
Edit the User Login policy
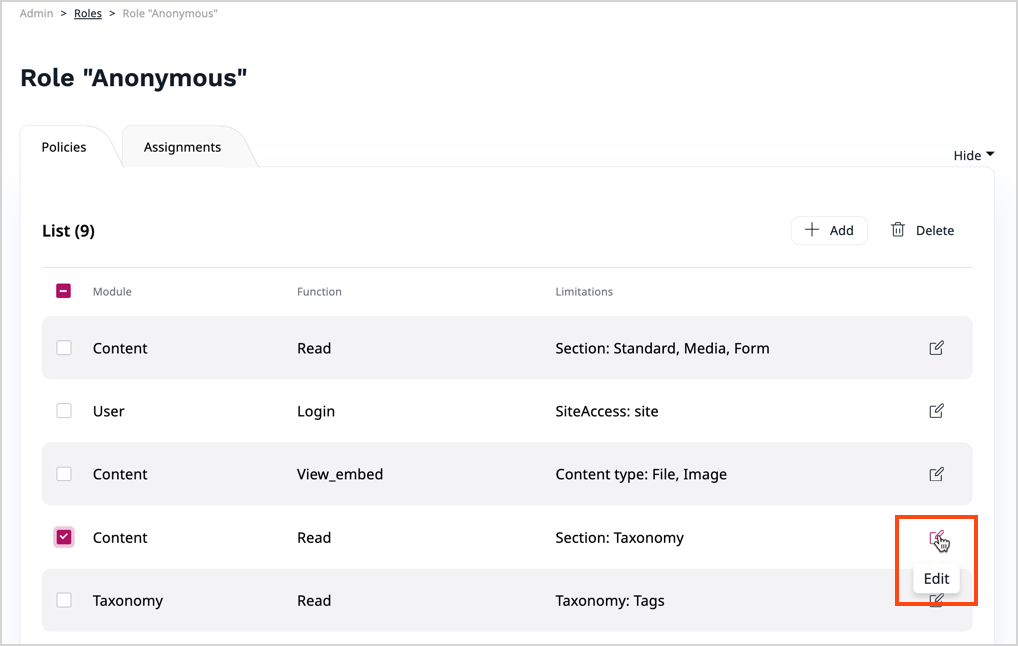click(x=936, y=411)
